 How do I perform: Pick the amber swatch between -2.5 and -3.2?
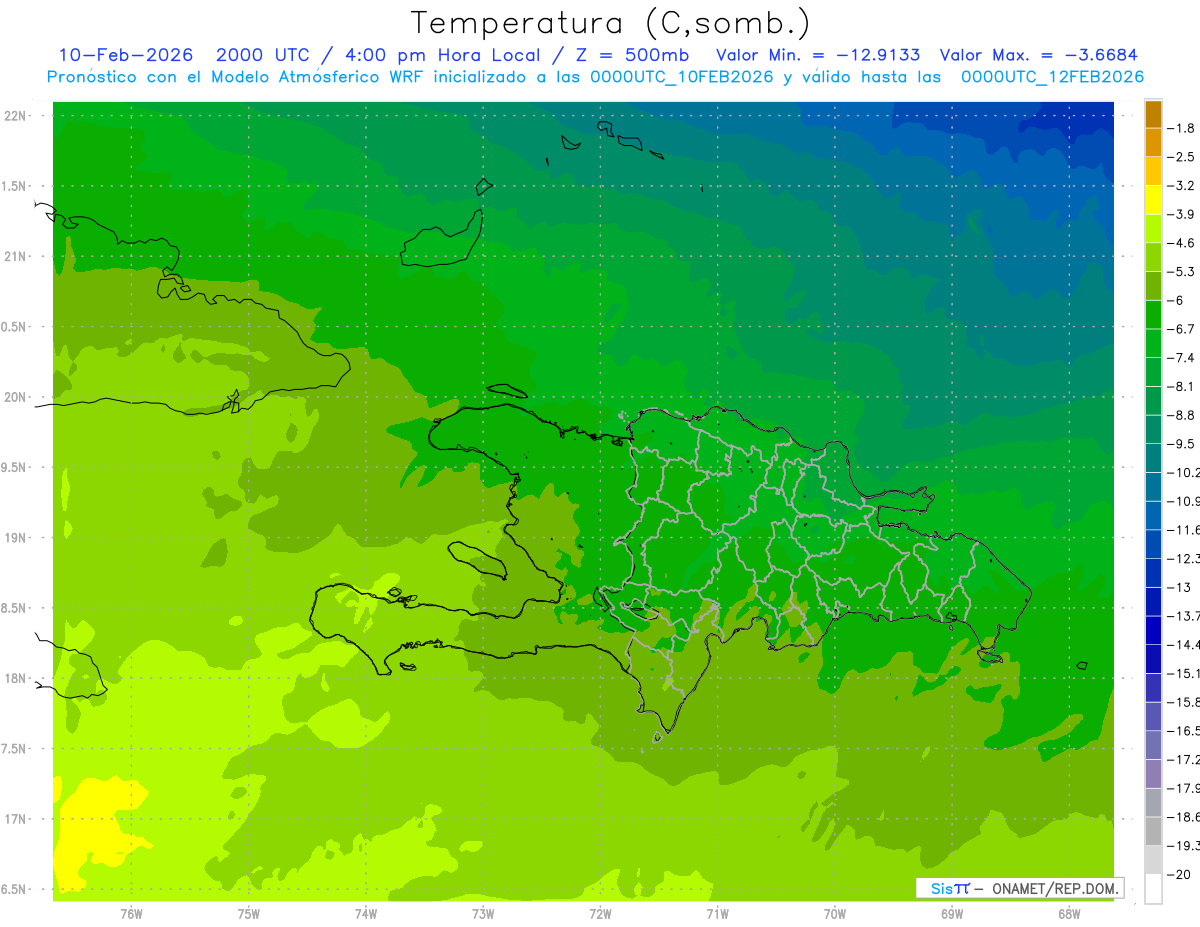coord(1154,171)
